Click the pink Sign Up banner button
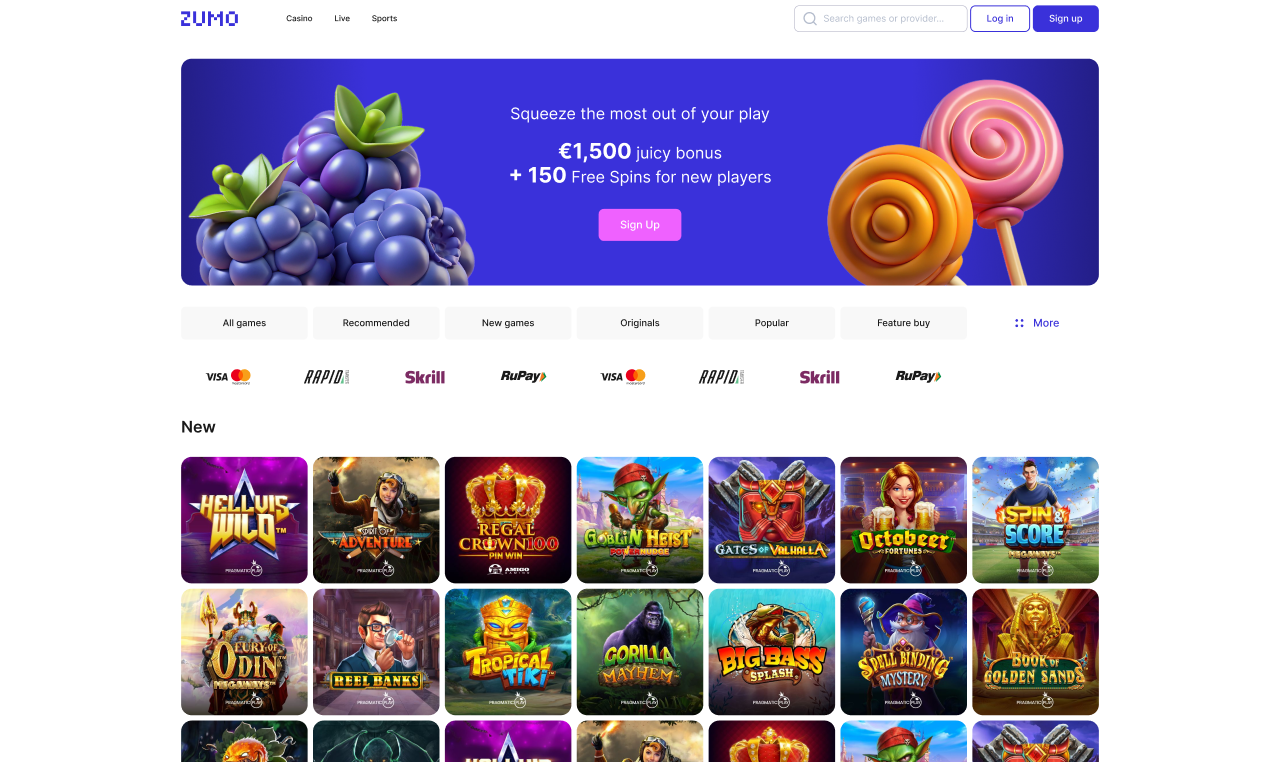This screenshot has height=762, width=1280. [x=640, y=225]
